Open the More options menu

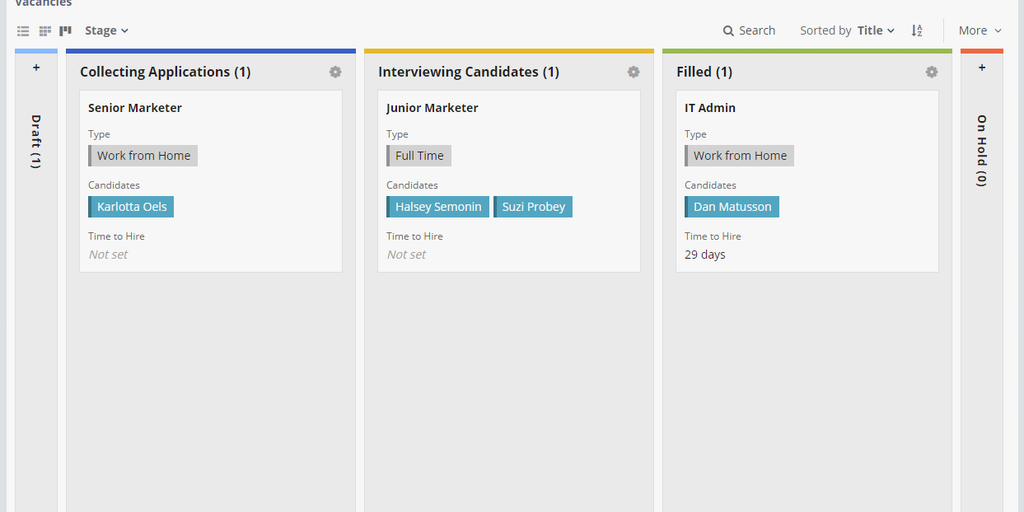[x=979, y=31]
